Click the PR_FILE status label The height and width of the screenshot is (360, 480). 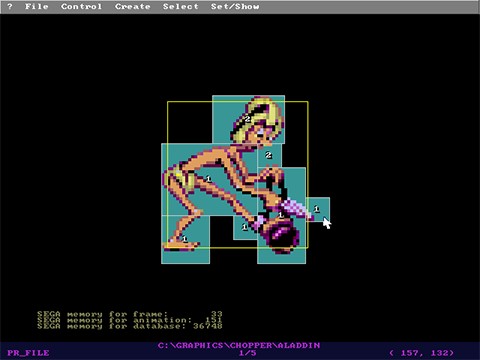[x=28, y=353]
